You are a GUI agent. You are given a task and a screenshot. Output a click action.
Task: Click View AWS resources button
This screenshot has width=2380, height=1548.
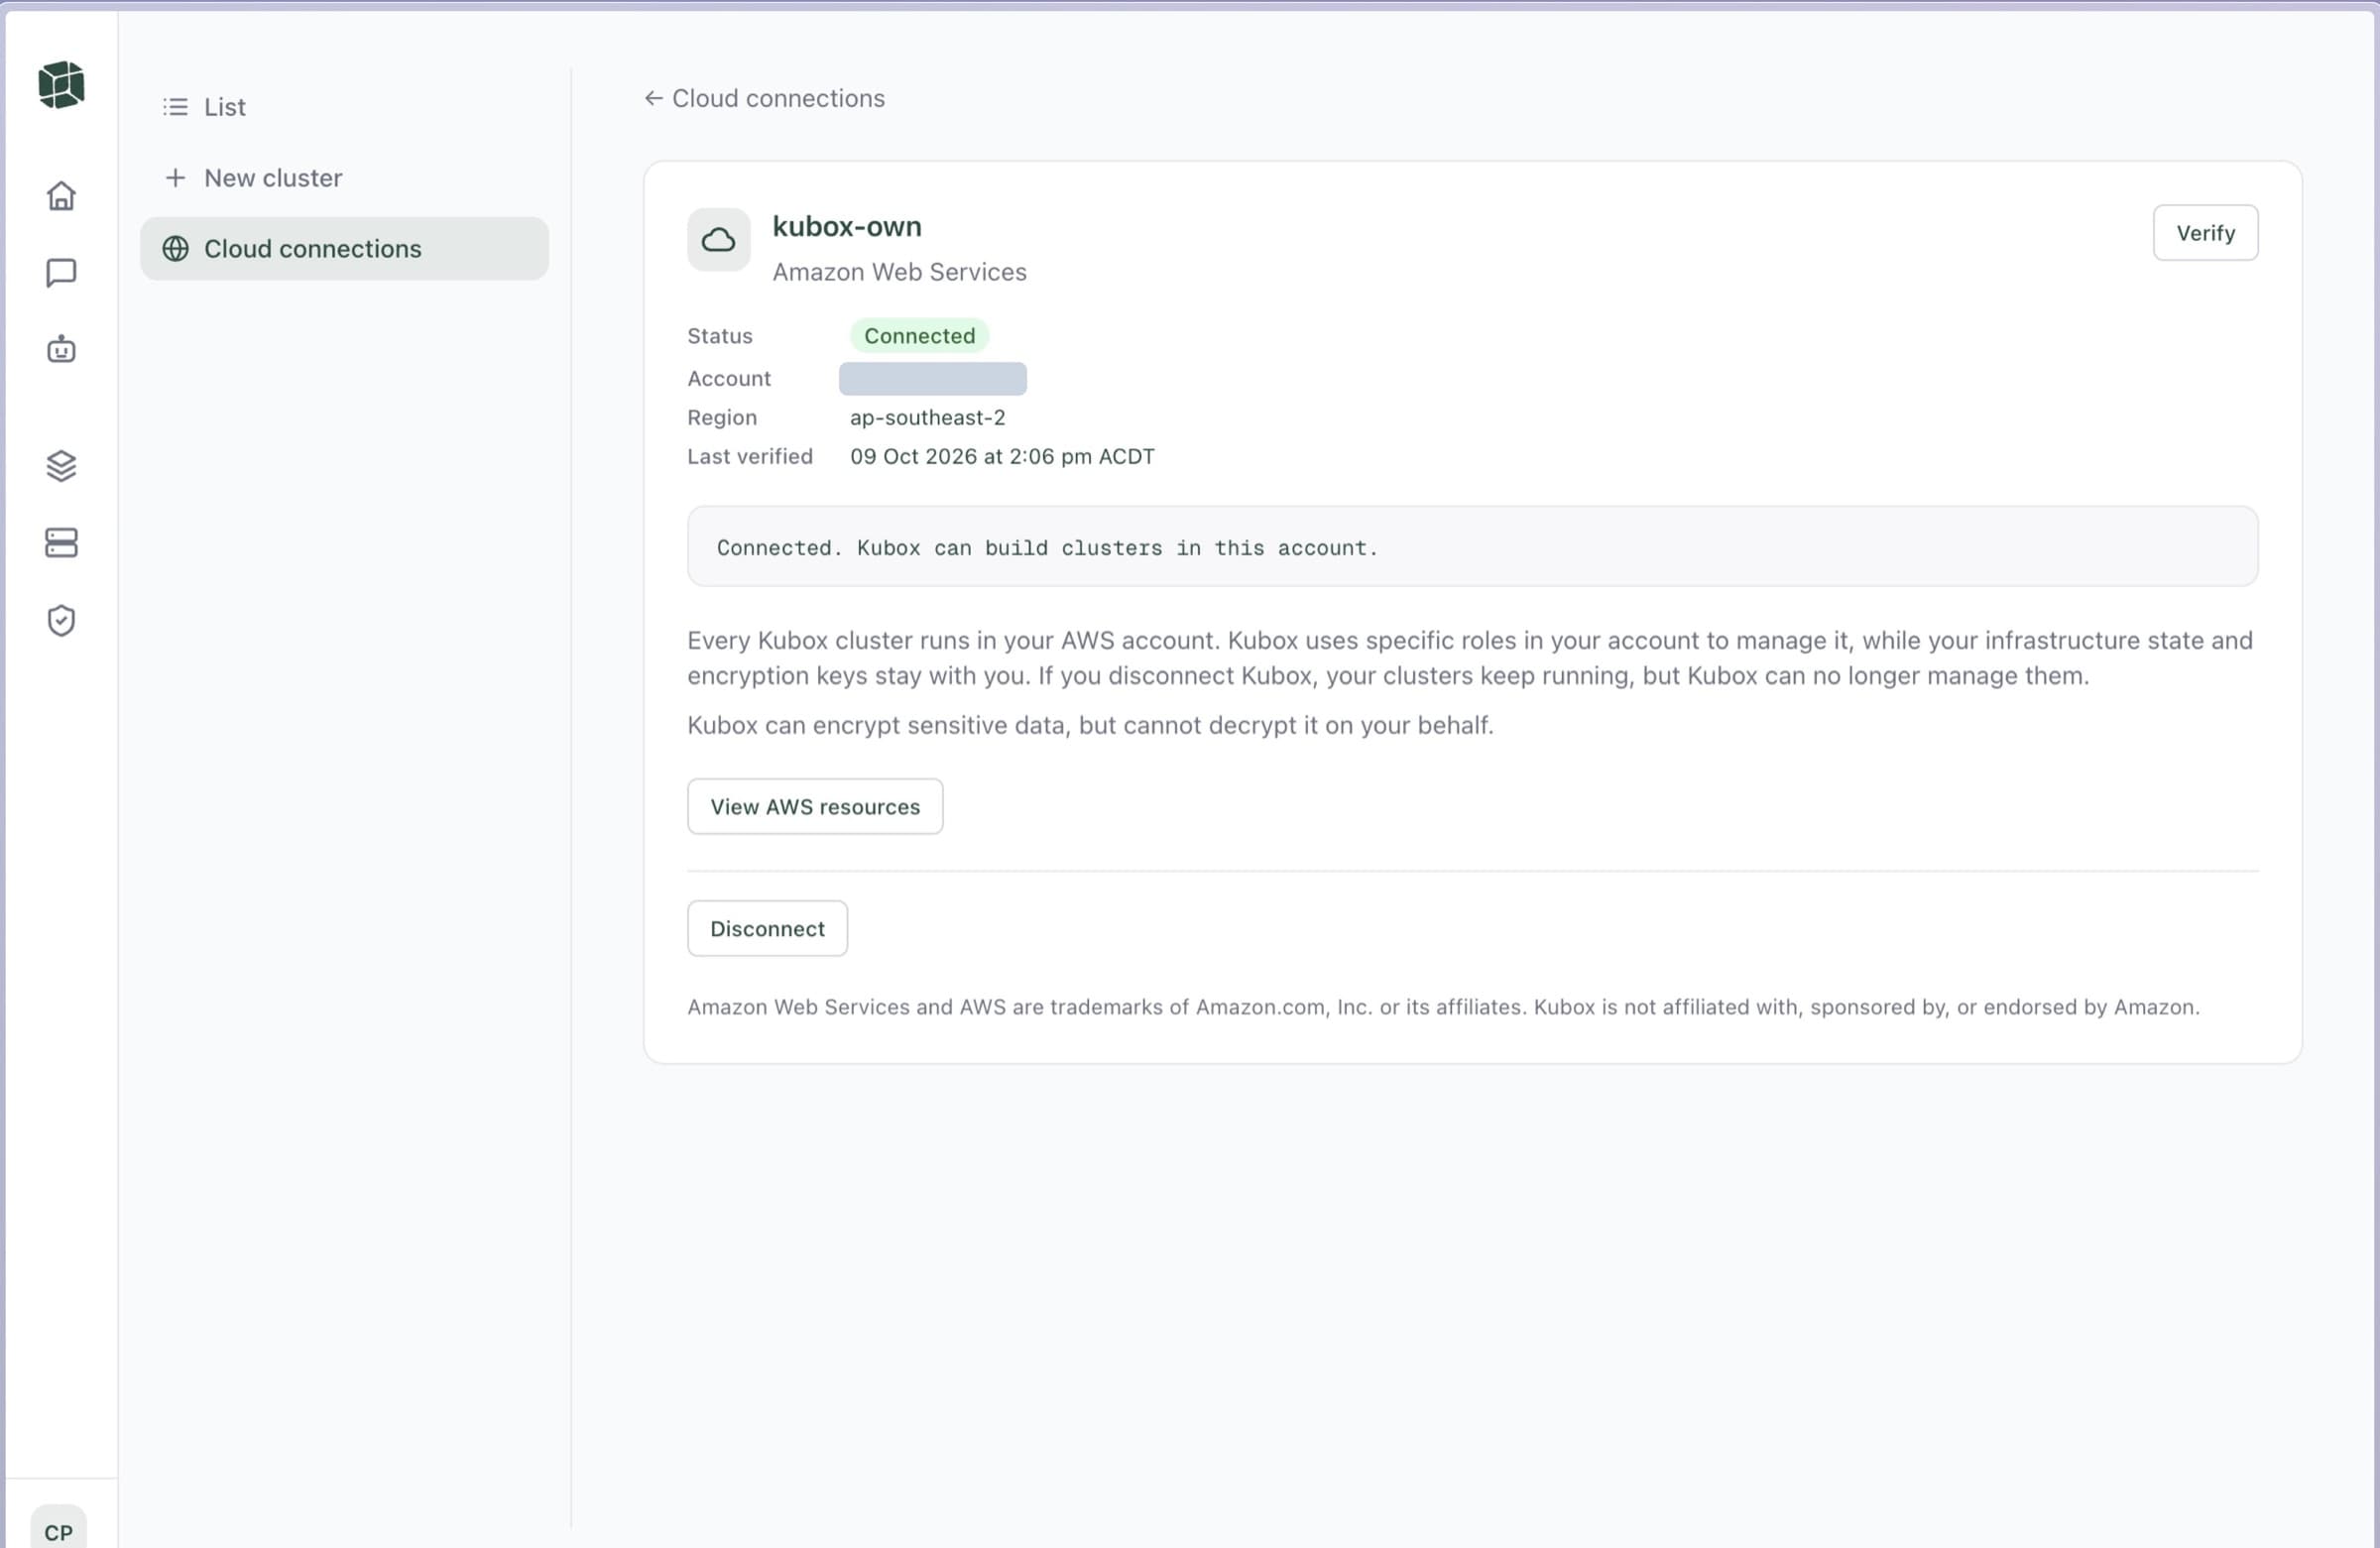[815, 807]
